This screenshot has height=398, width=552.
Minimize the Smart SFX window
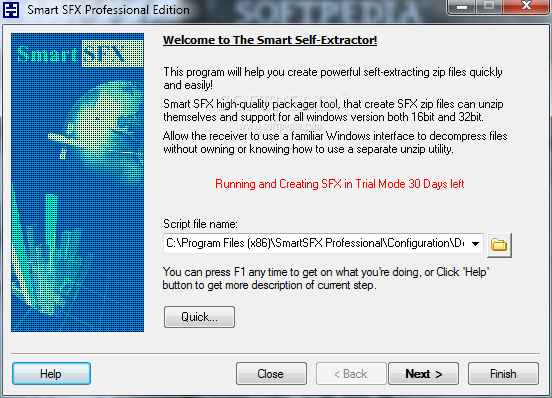[462, 6]
